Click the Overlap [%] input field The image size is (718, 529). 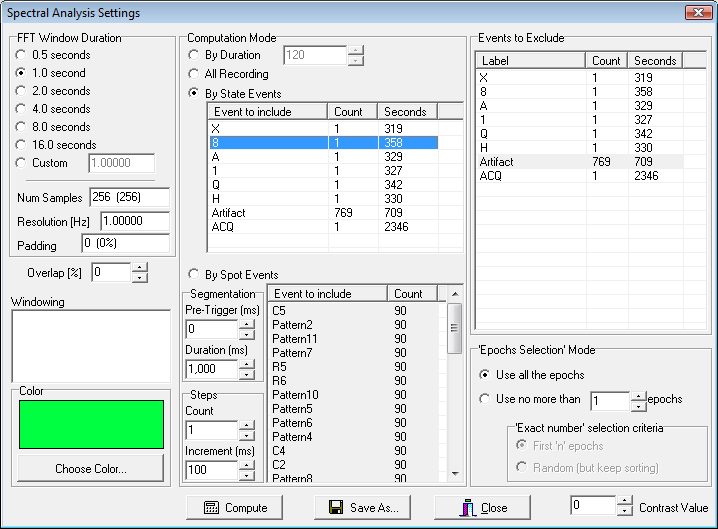111,273
